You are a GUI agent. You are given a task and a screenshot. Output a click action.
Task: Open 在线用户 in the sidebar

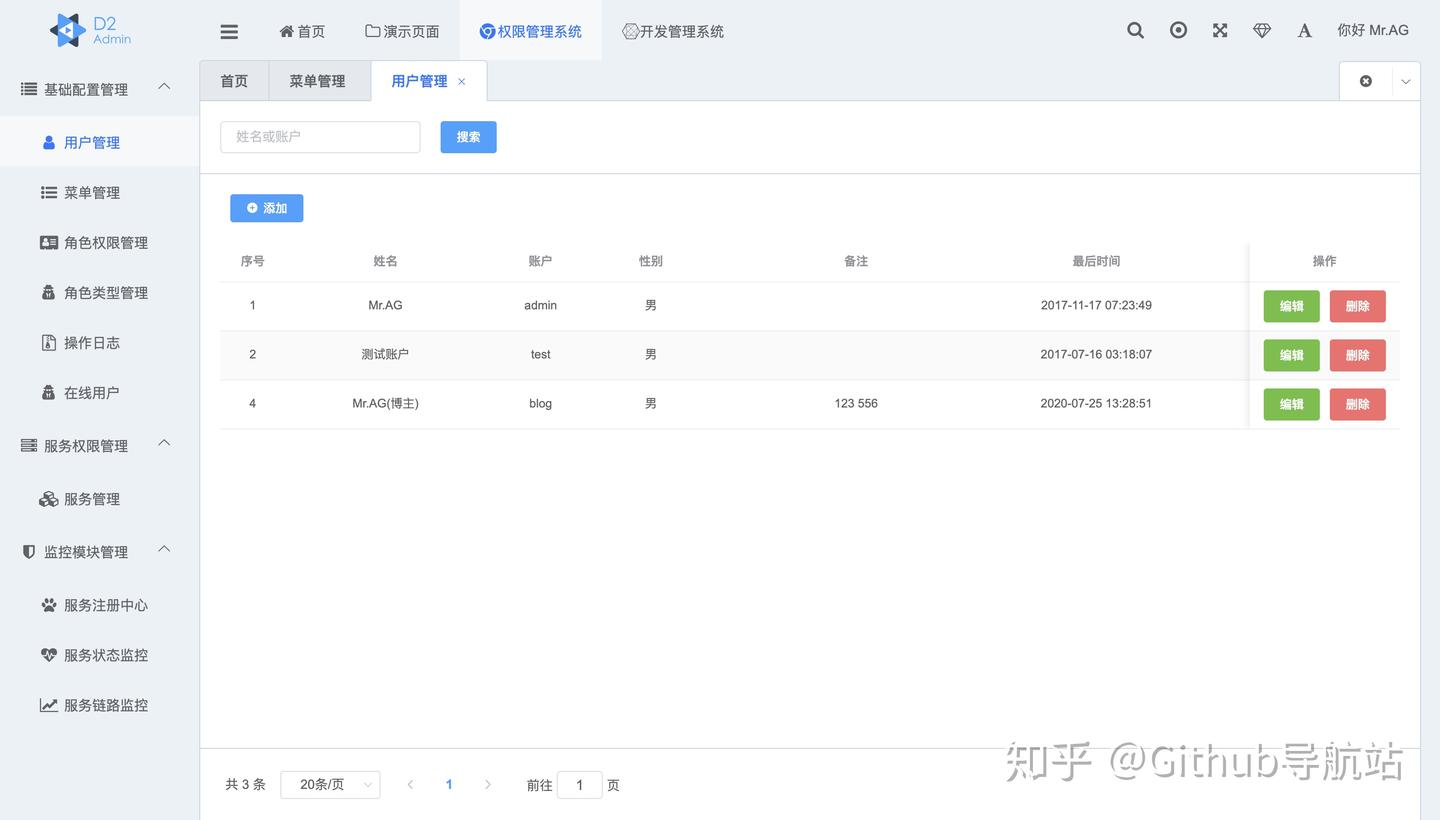(100, 392)
